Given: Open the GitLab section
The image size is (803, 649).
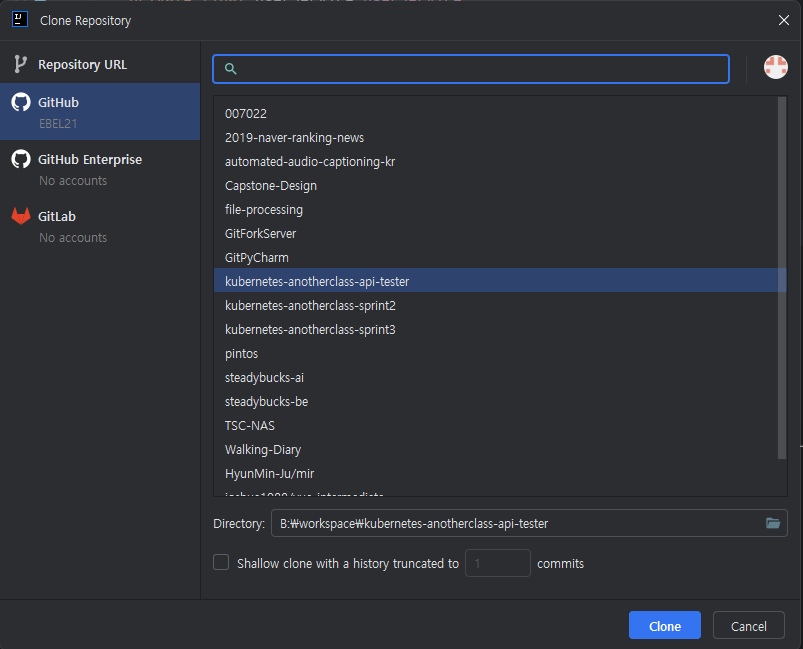Looking at the screenshot, I should click(x=100, y=226).
